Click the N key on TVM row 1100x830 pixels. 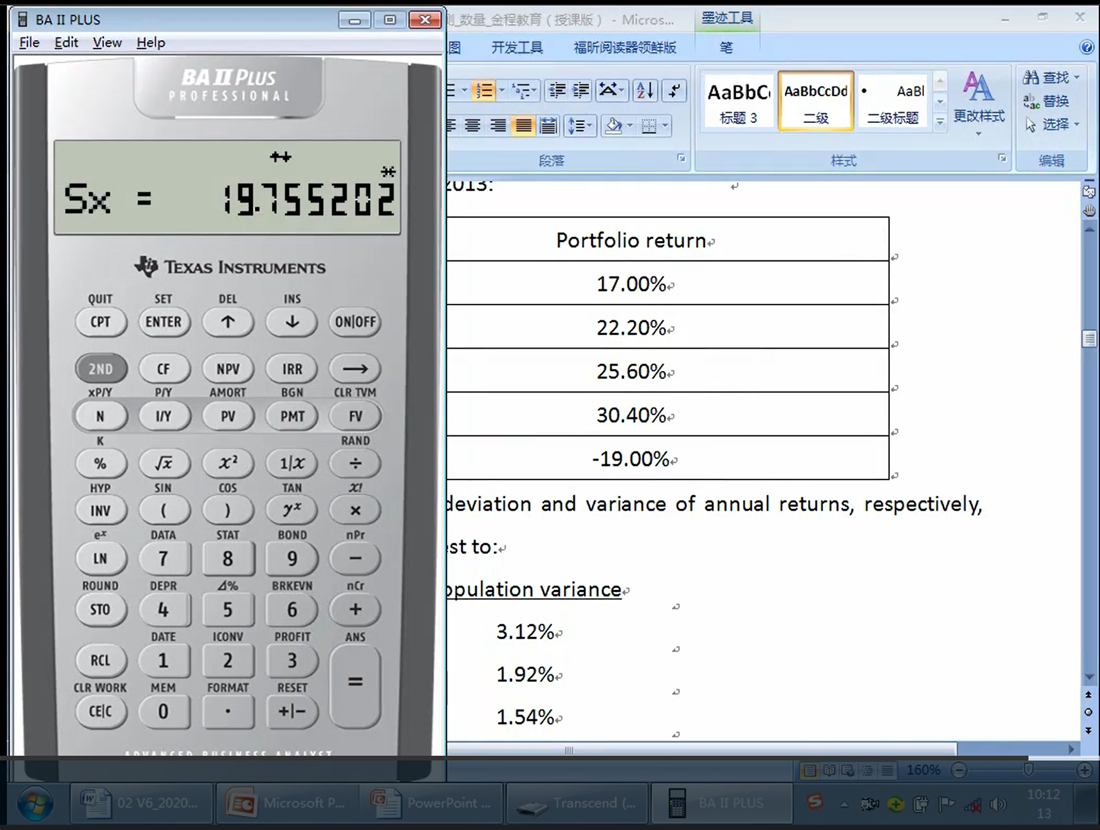pyautogui.click(x=100, y=416)
